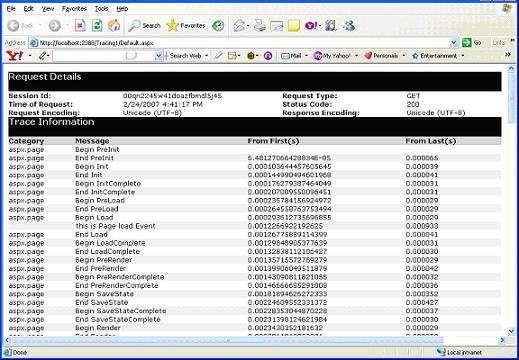Click the Session Id value text
Screen dimensions: 519x360
pos(172,96)
